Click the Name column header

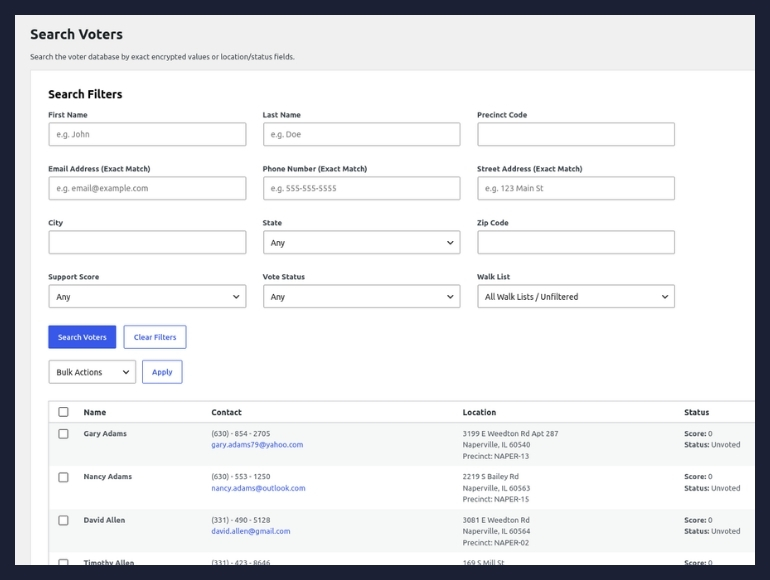(95, 413)
